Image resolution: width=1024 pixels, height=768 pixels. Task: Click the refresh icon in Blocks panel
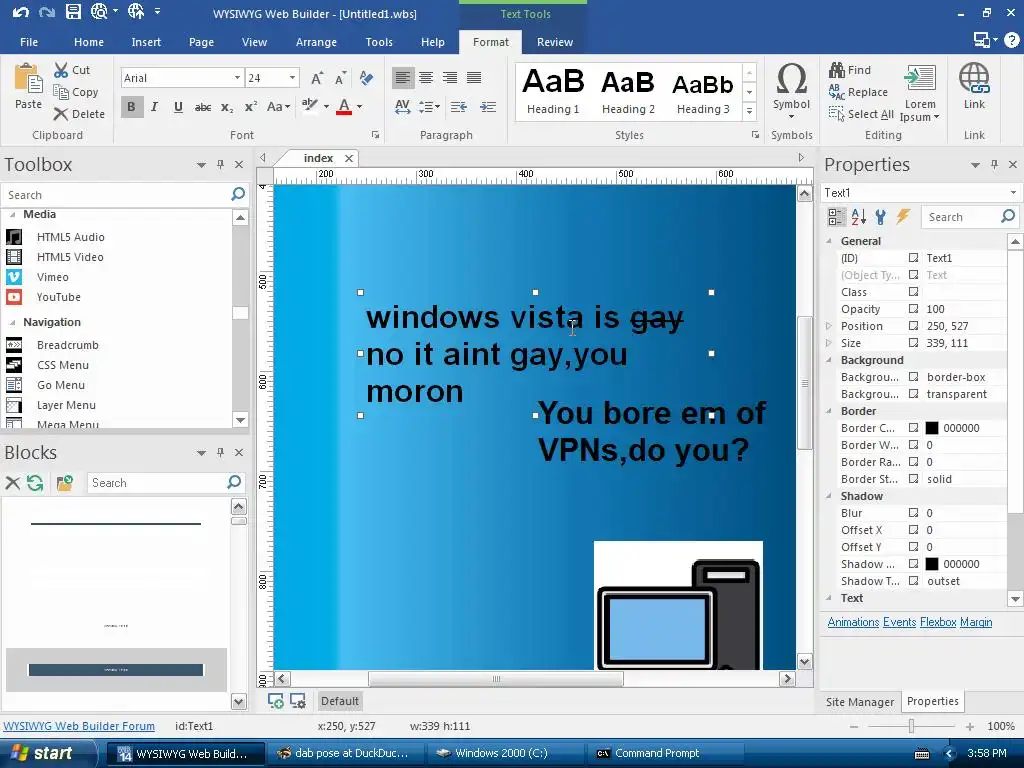[35, 483]
